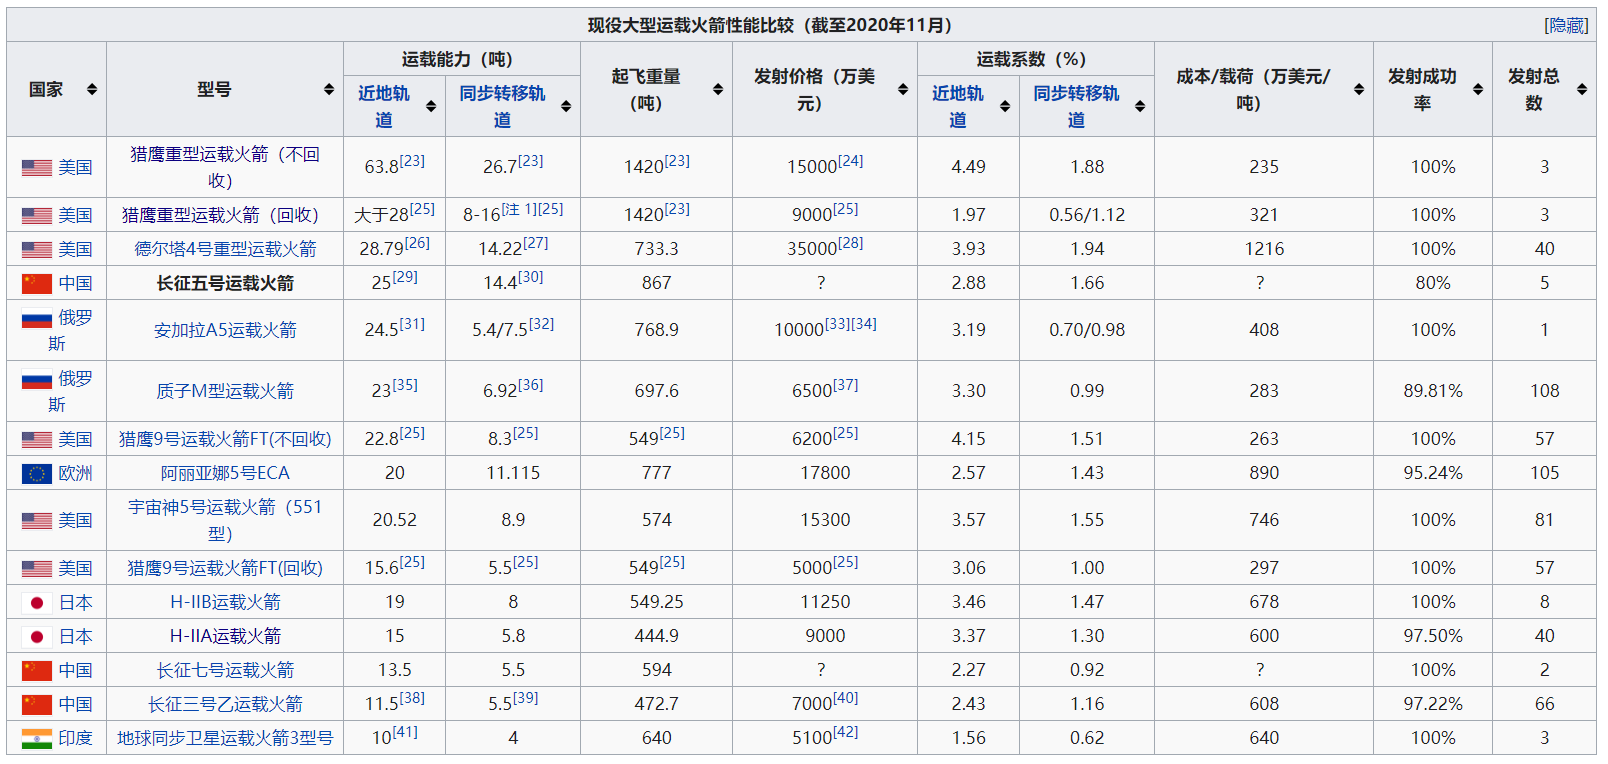The width and height of the screenshot is (1608, 764).
Task: Click US flag in 猎鹰9号FT(回收) row
Action: [37, 568]
